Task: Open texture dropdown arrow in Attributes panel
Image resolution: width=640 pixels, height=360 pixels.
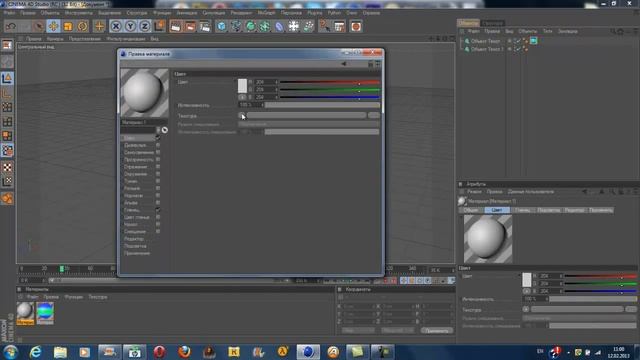Action: point(526,309)
